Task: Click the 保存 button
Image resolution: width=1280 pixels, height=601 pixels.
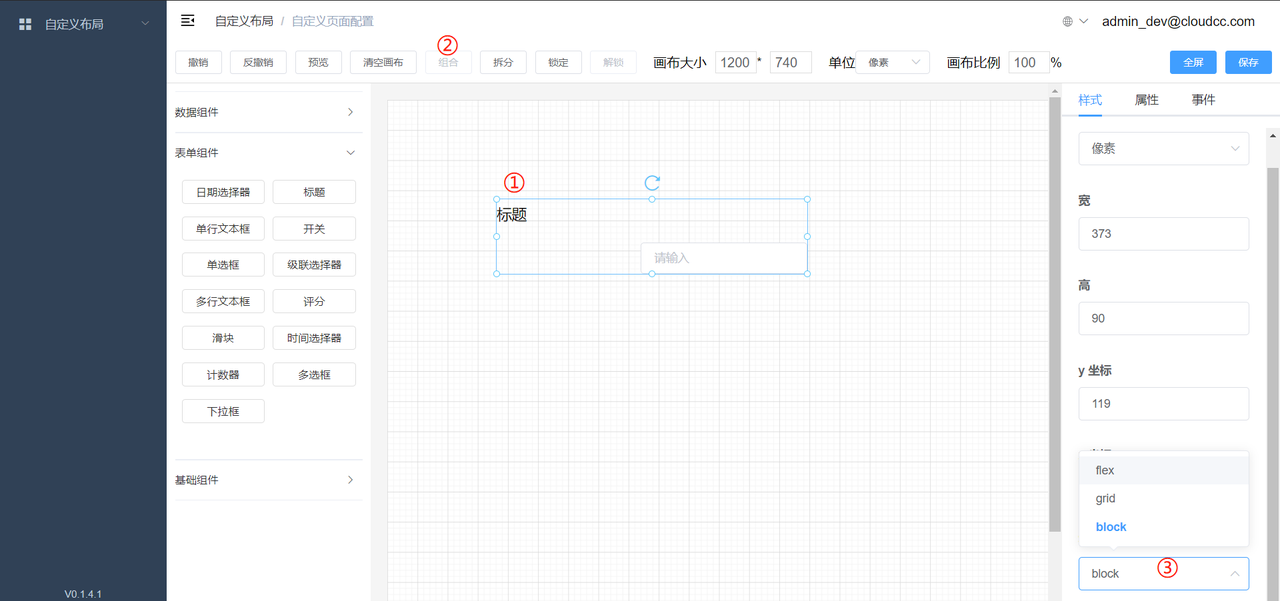Action: (x=1248, y=62)
